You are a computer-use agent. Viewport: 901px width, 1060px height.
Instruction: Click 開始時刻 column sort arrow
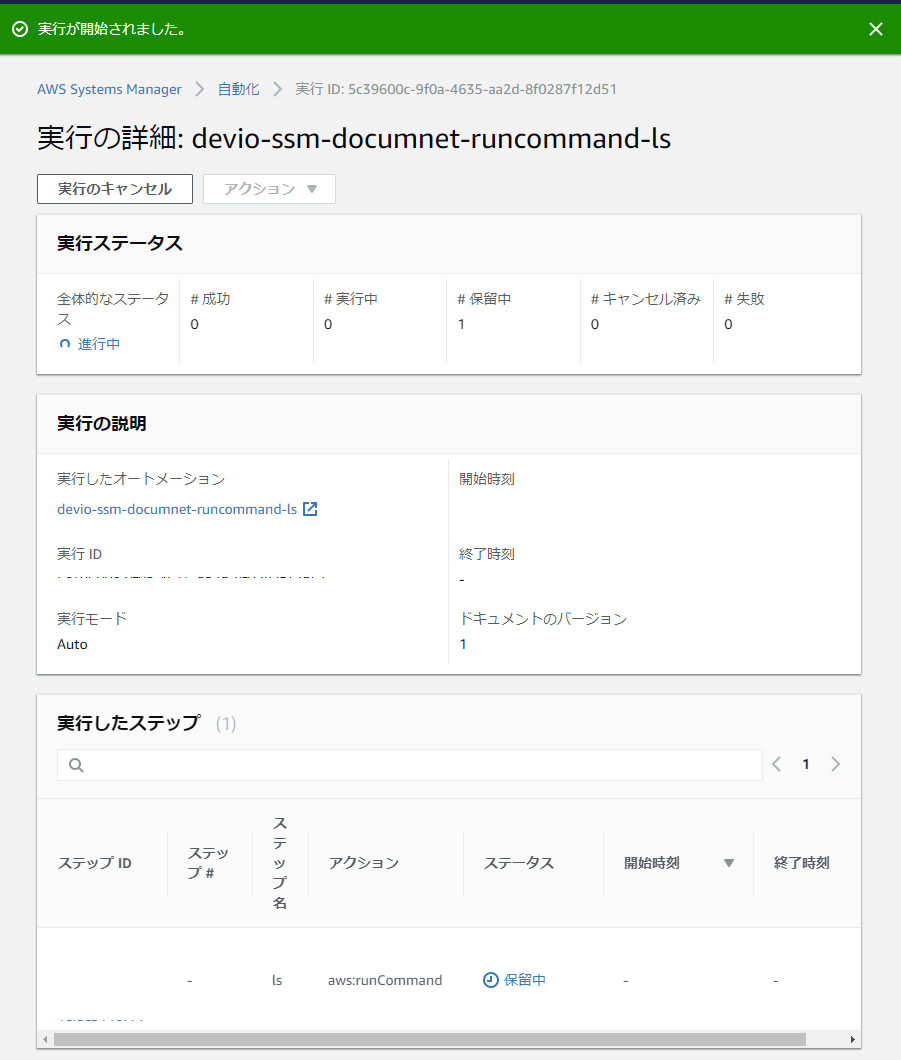(729, 863)
